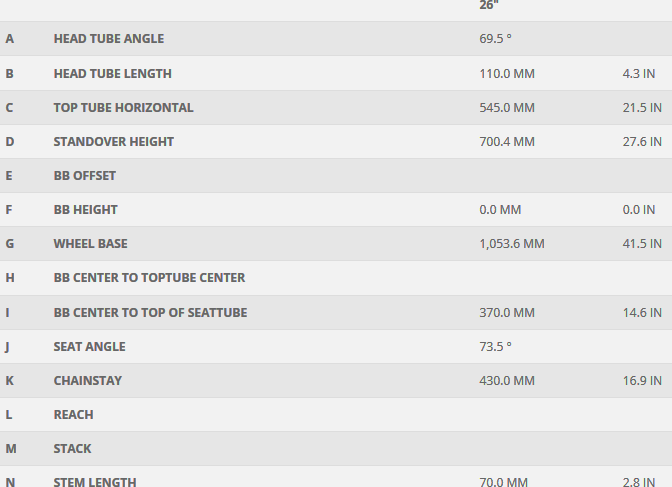Click the 430.0 MM chainstay value
This screenshot has height=487, width=672.
[507, 380]
